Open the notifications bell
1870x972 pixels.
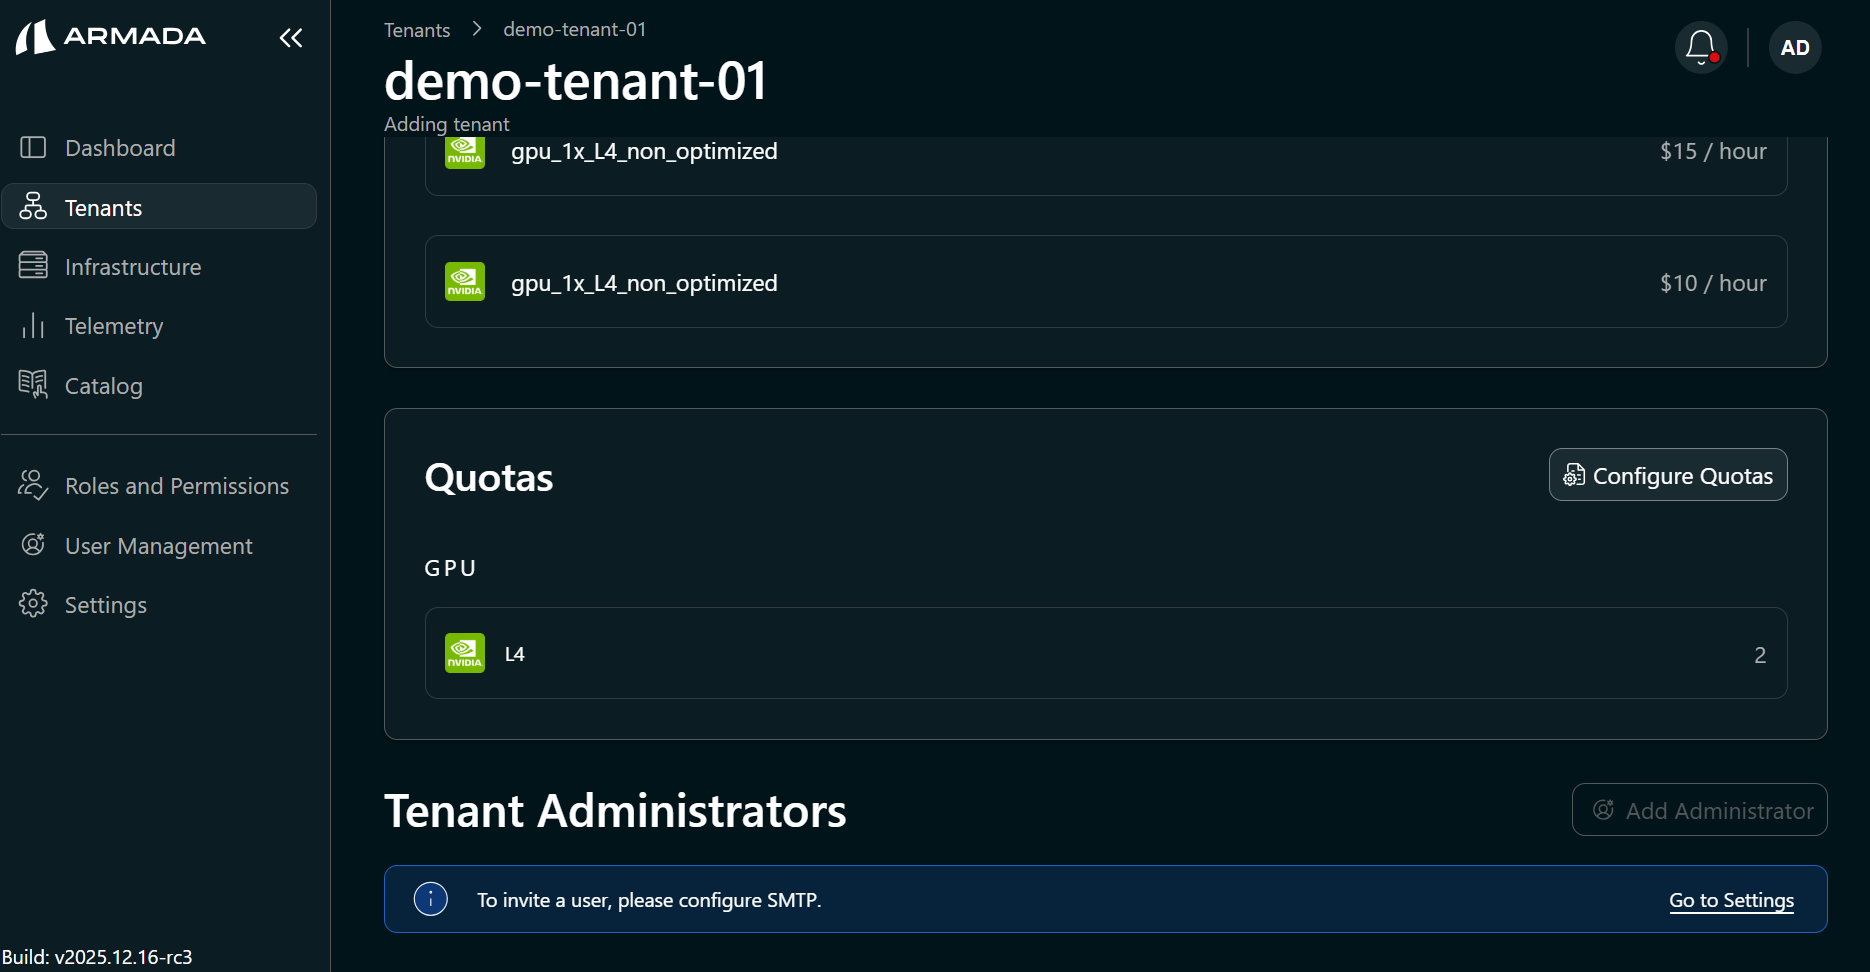coord(1700,47)
